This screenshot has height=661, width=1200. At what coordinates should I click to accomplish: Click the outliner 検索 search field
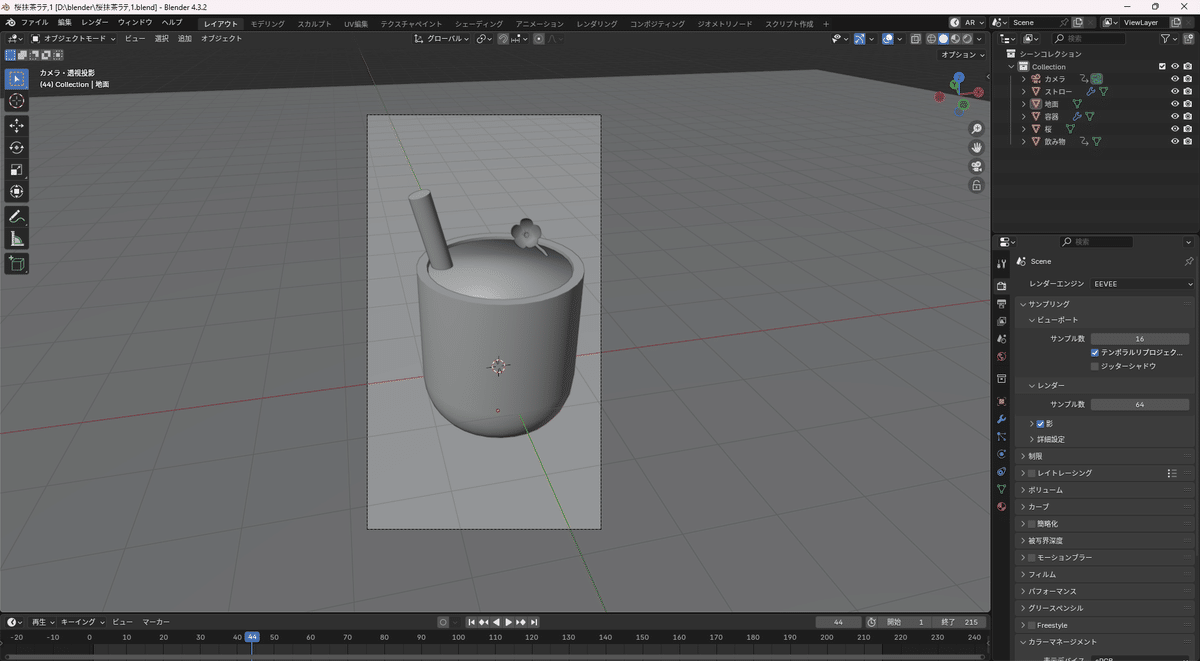(x=1091, y=39)
